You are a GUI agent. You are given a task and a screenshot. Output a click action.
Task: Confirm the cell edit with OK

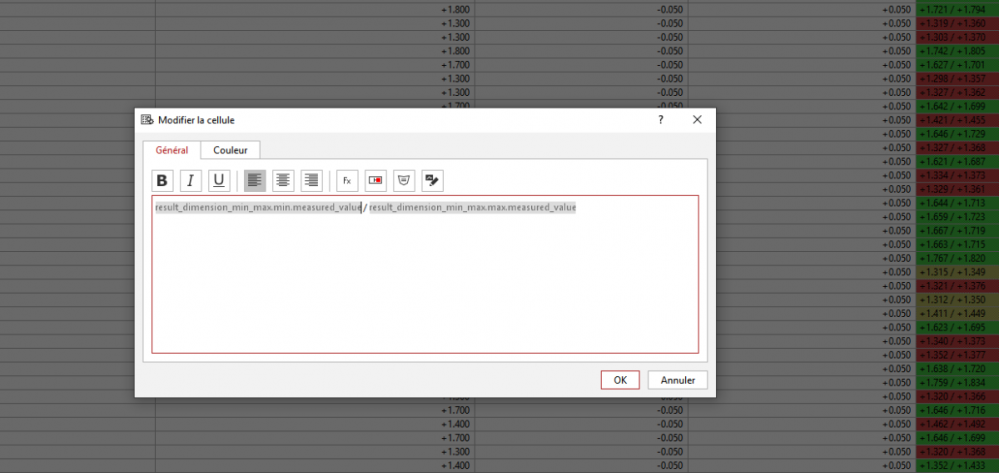coord(620,380)
